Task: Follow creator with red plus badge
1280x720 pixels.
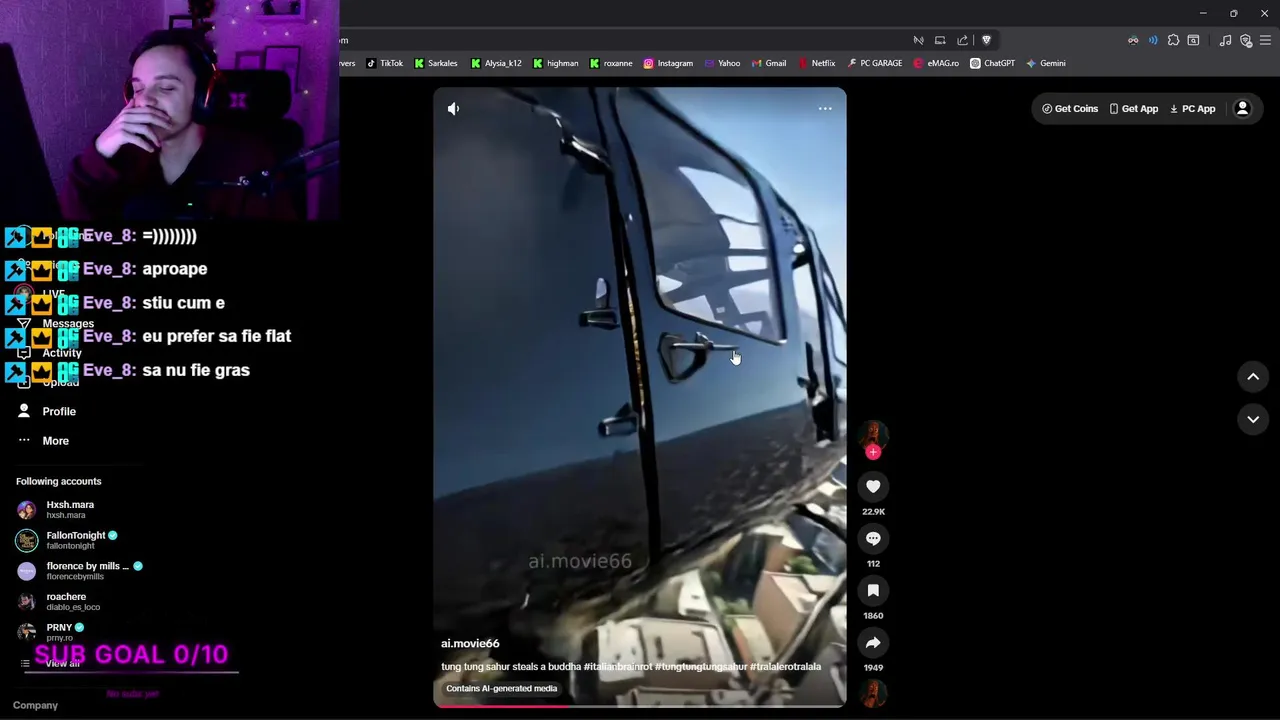Action: tap(873, 453)
